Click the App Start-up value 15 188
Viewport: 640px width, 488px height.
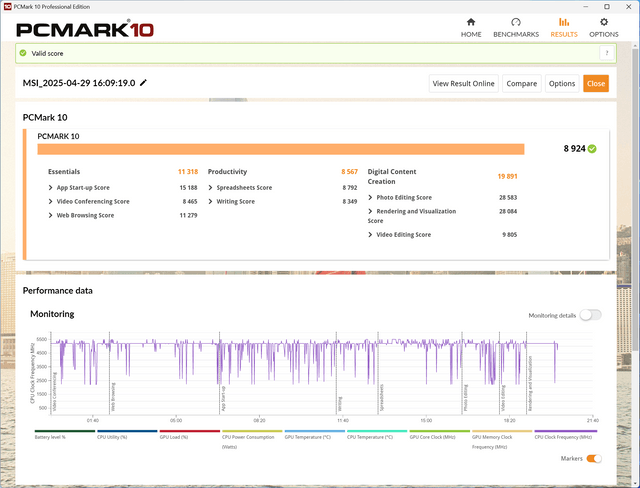(188, 188)
